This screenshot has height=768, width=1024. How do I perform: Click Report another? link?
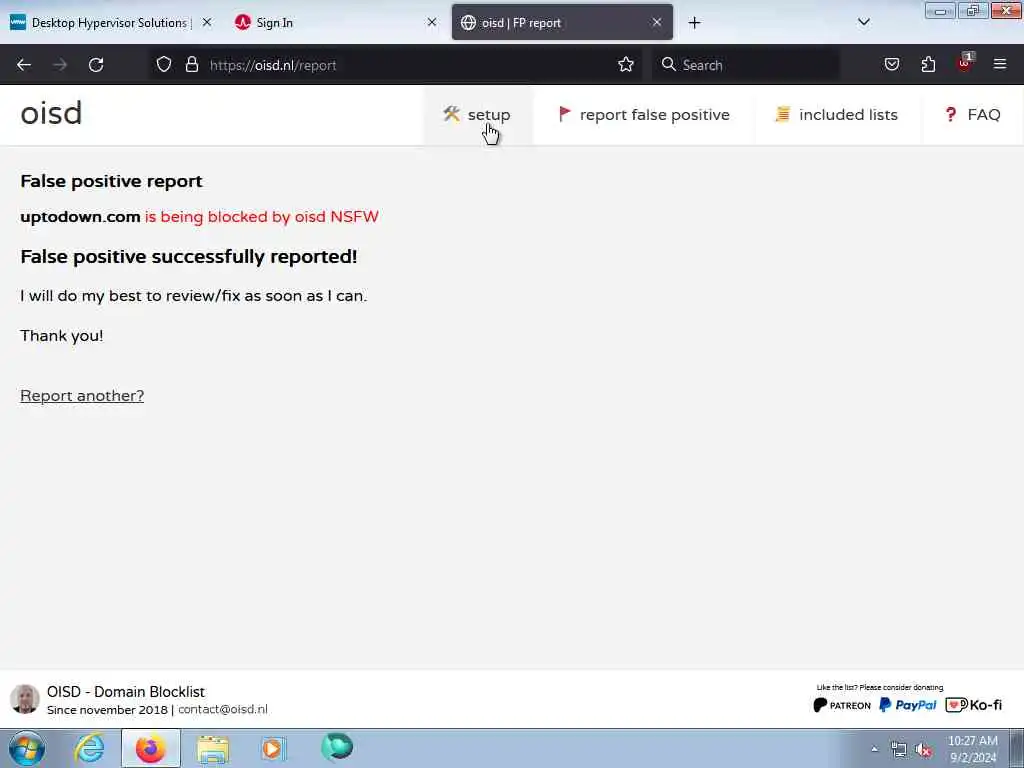pyautogui.click(x=82, y=396)
